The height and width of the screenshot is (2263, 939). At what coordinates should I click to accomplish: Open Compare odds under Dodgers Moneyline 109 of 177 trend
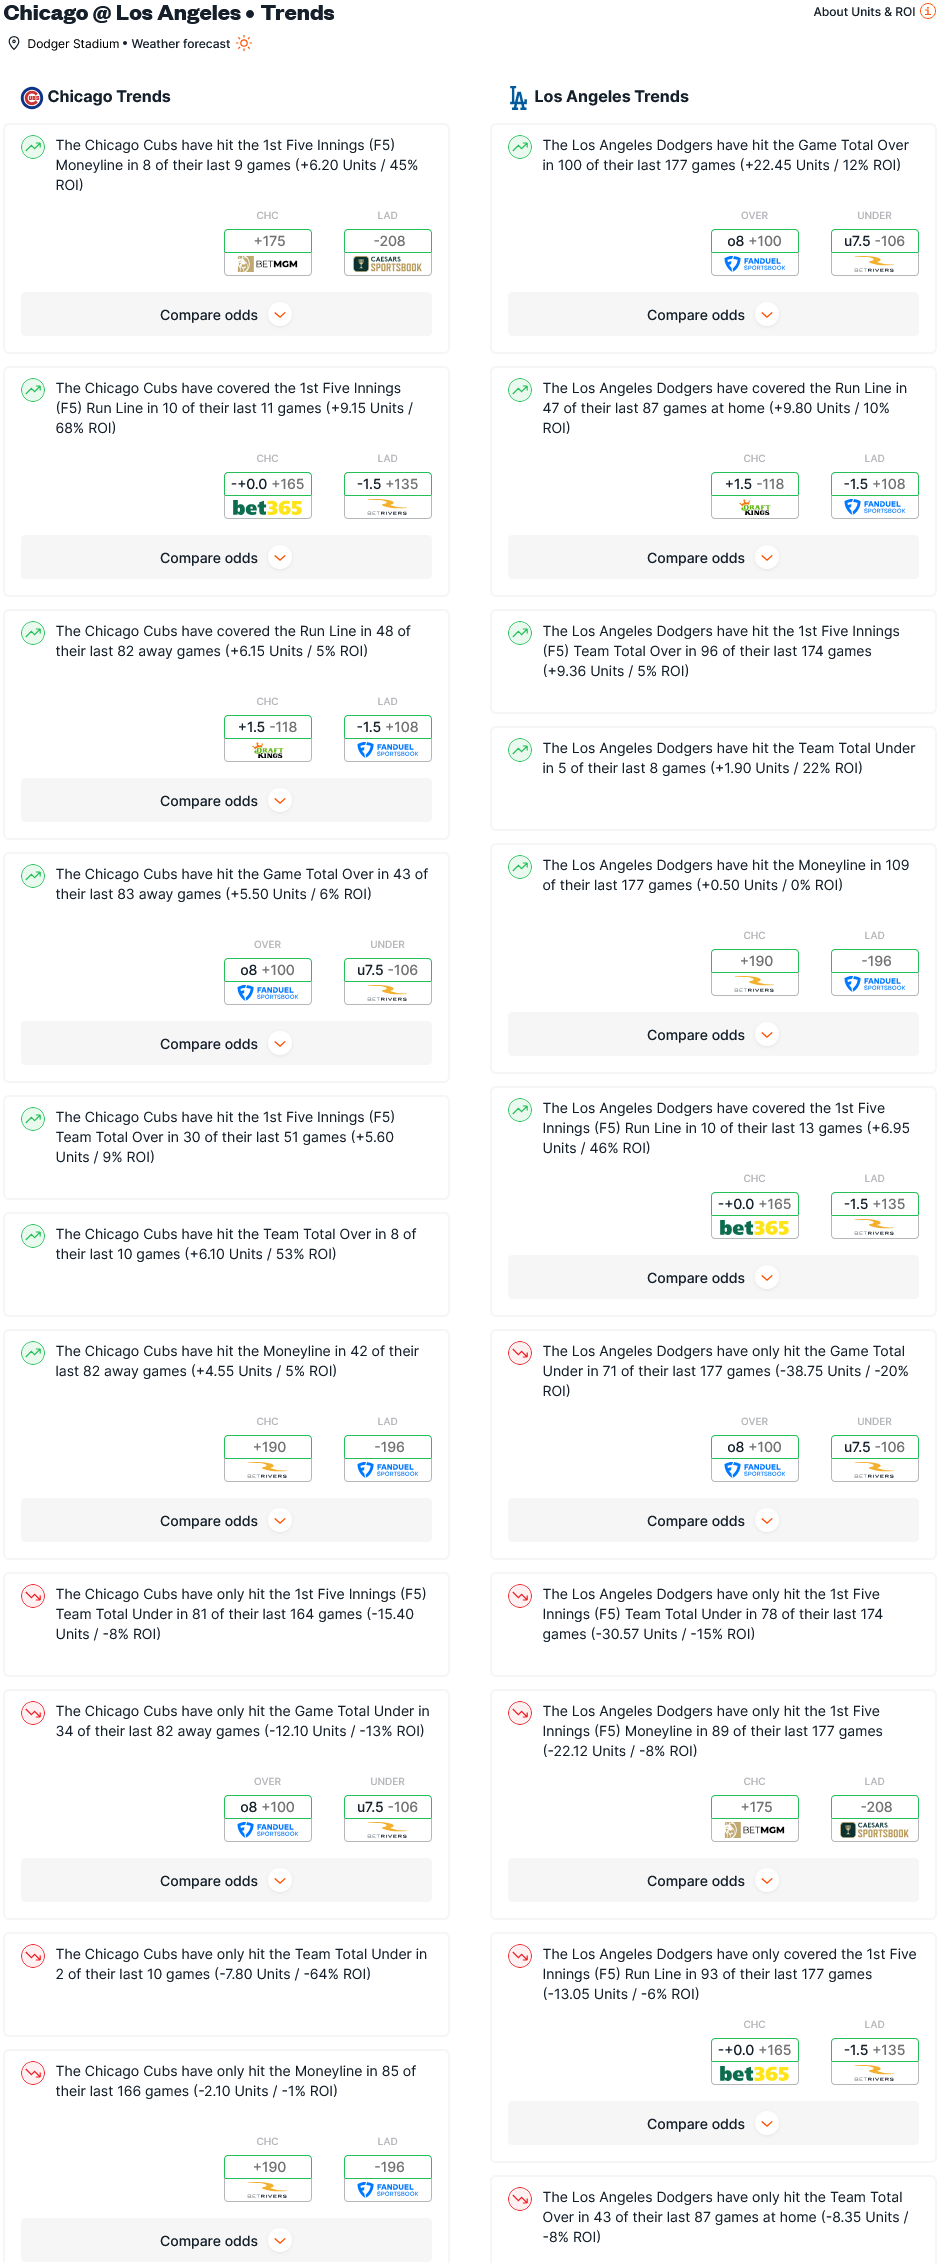point(713,1035)
